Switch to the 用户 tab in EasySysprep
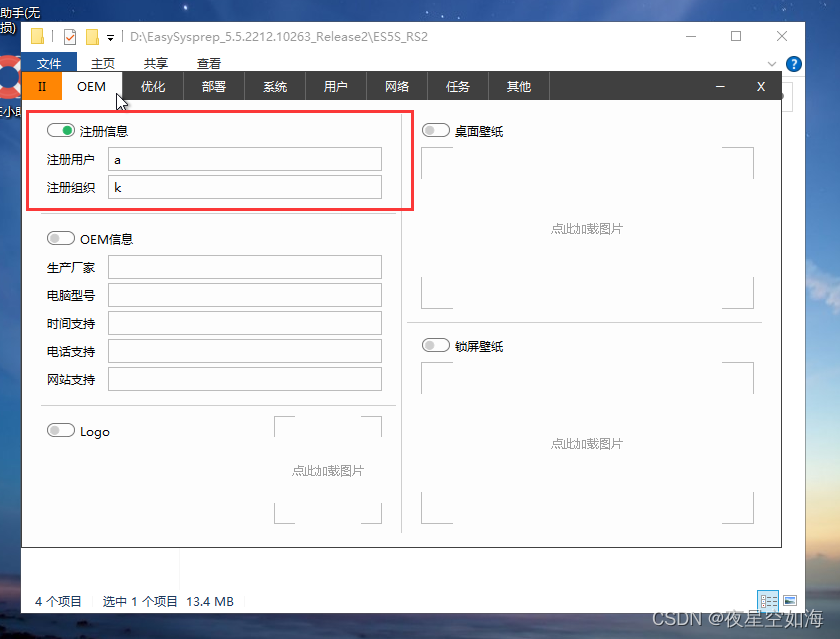The width and height of the screenshot is (840, 639). point(336,86)
